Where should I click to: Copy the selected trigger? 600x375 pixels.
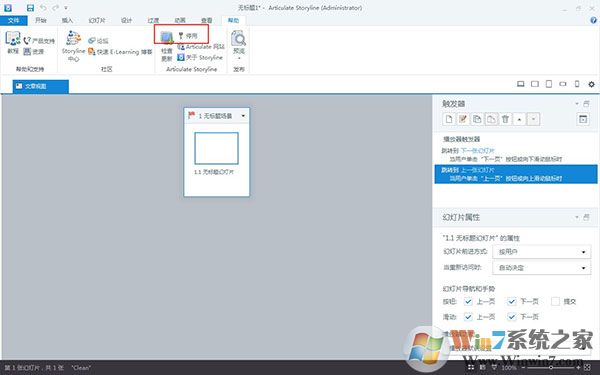pos(477,119)
